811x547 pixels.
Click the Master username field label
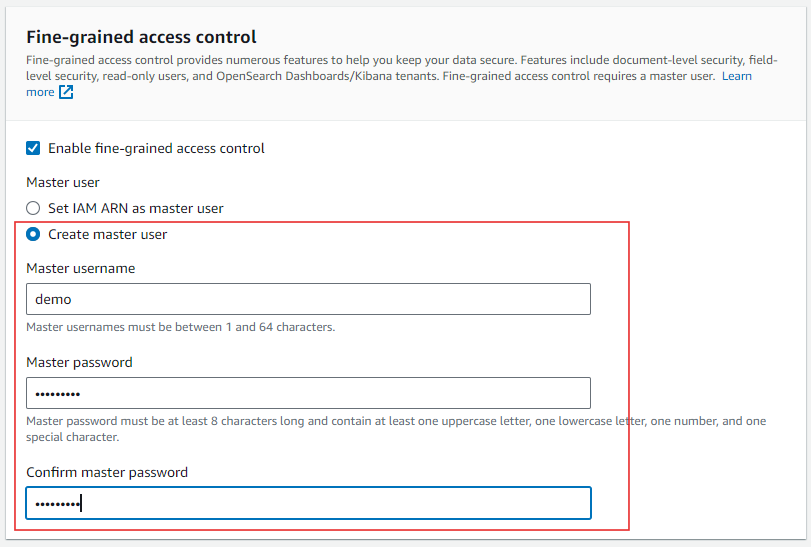[80, 268]
